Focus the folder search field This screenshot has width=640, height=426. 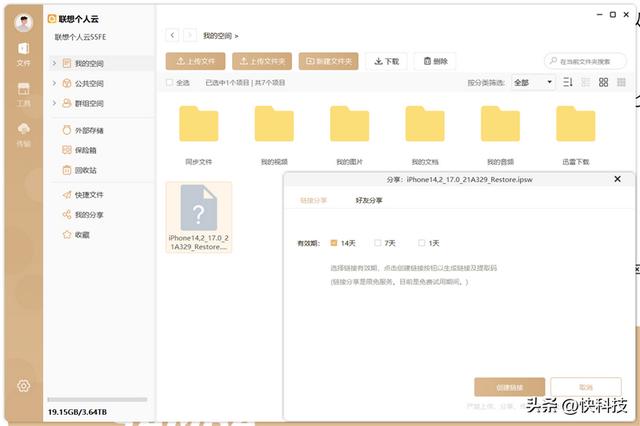(585, 61)
